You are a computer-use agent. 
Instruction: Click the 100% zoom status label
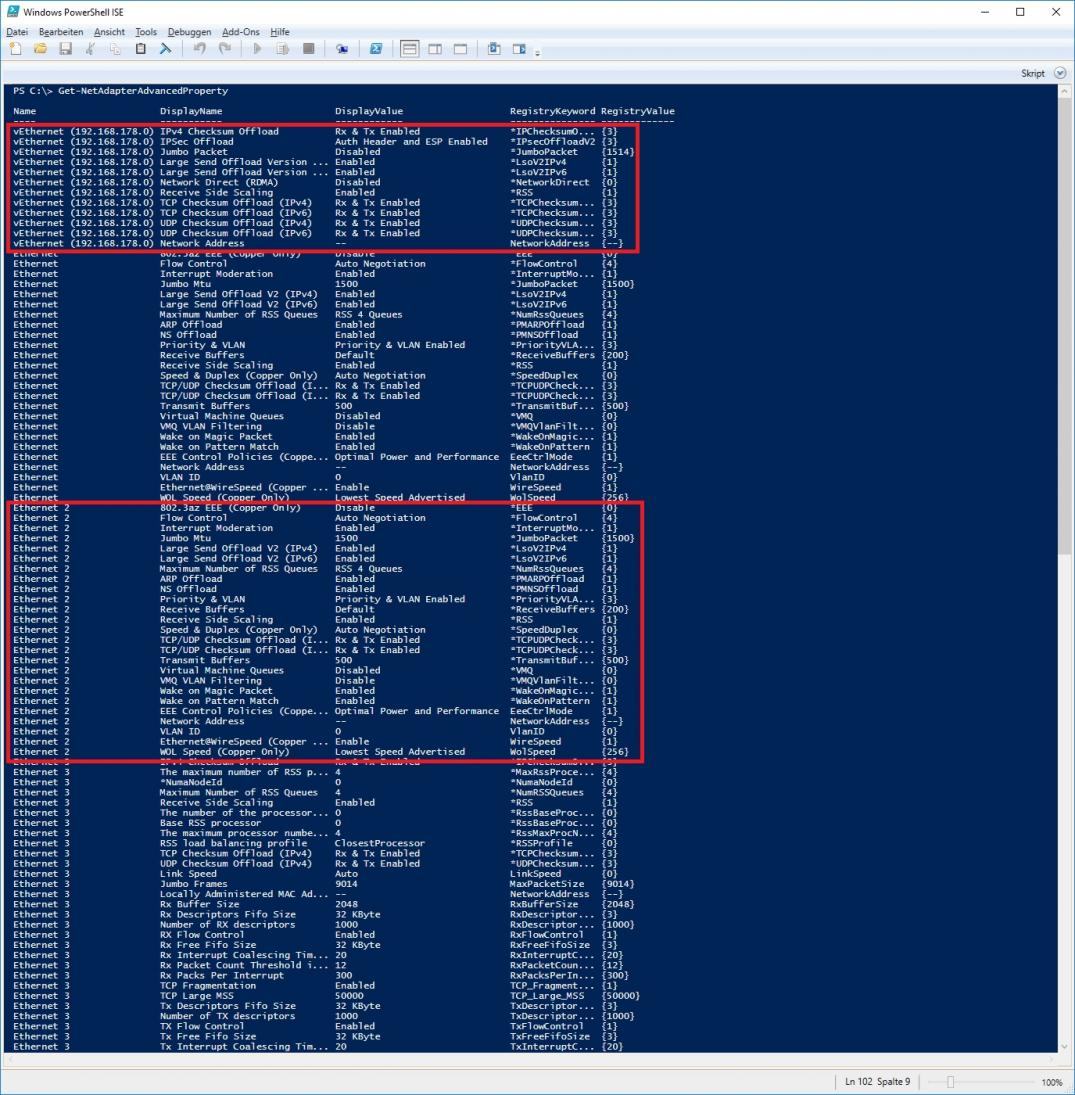point(1052,1082)
